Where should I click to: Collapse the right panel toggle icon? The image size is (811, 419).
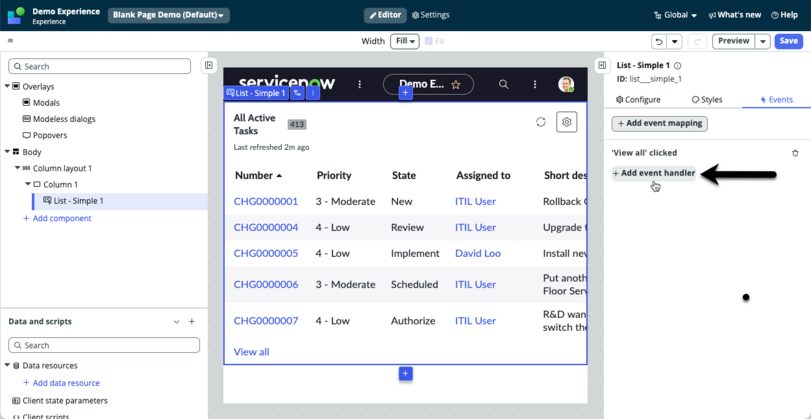coord(602,65)
